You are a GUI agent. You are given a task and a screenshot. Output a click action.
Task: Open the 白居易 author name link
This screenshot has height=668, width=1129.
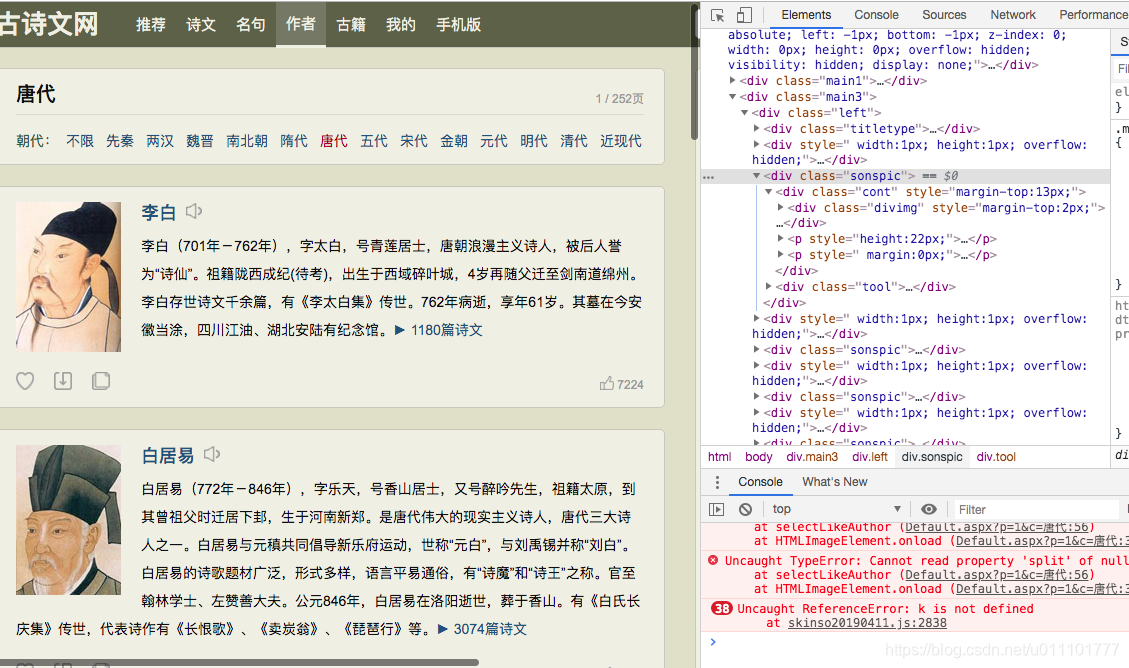click(168, 456)
